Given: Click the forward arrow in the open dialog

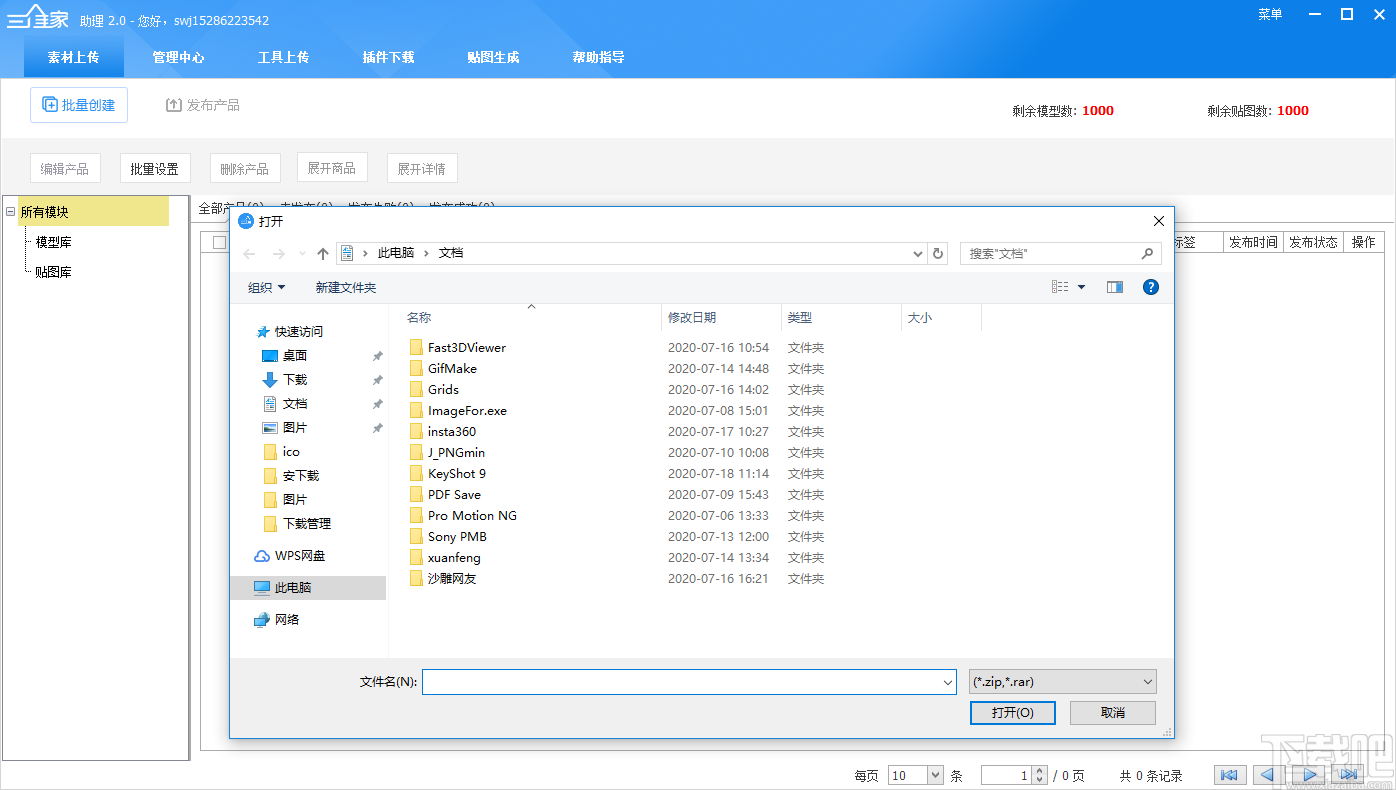Looking at the screenshot, I should 279,254.
